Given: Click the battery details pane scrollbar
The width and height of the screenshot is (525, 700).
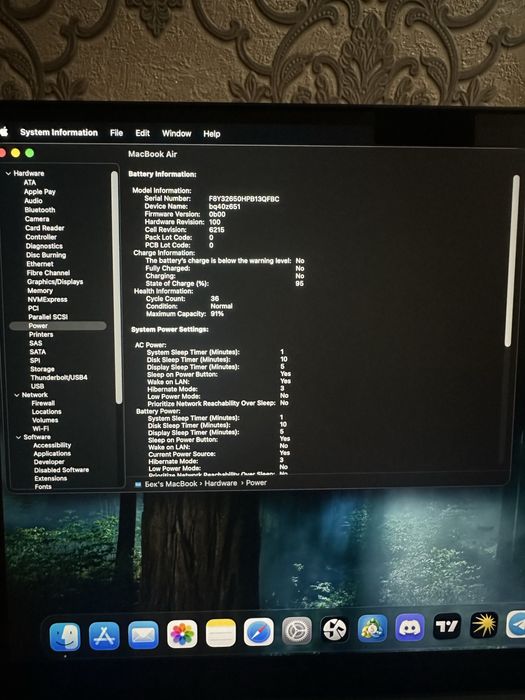Looking at the screenshot, I should click(x=512, y=261).
